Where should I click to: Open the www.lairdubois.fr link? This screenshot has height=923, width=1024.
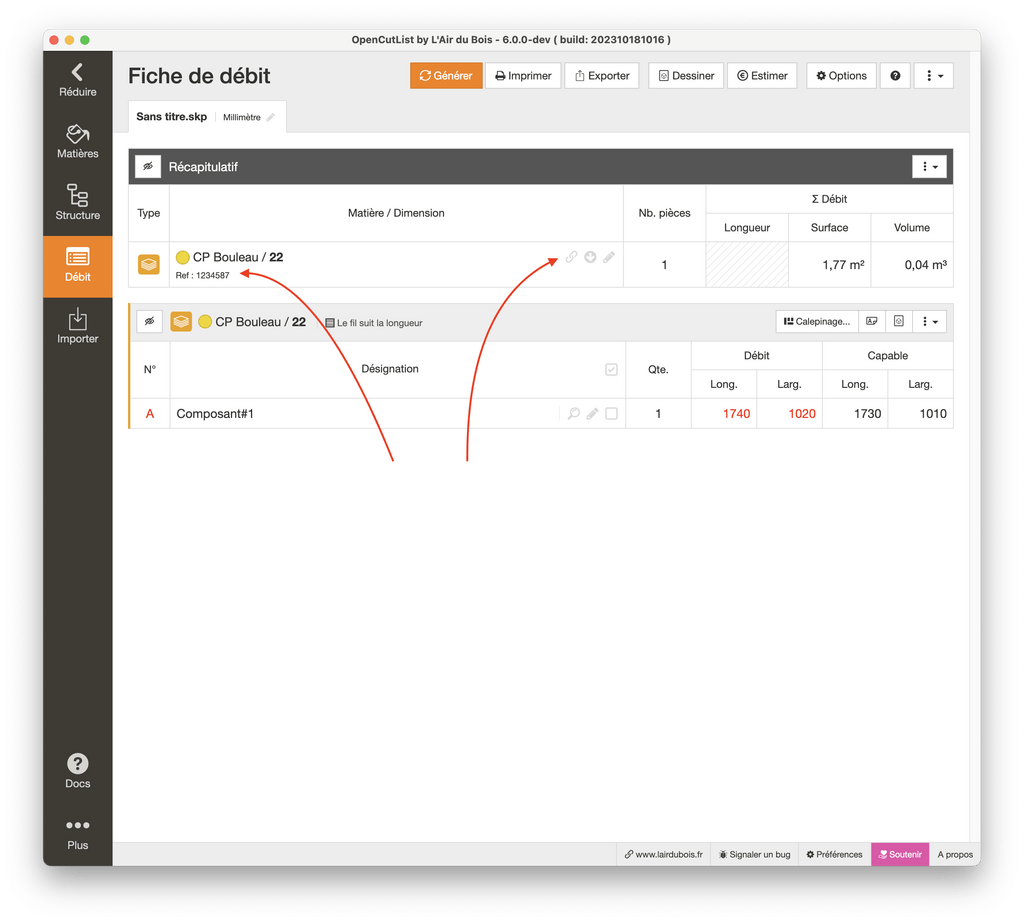(664, 854)
